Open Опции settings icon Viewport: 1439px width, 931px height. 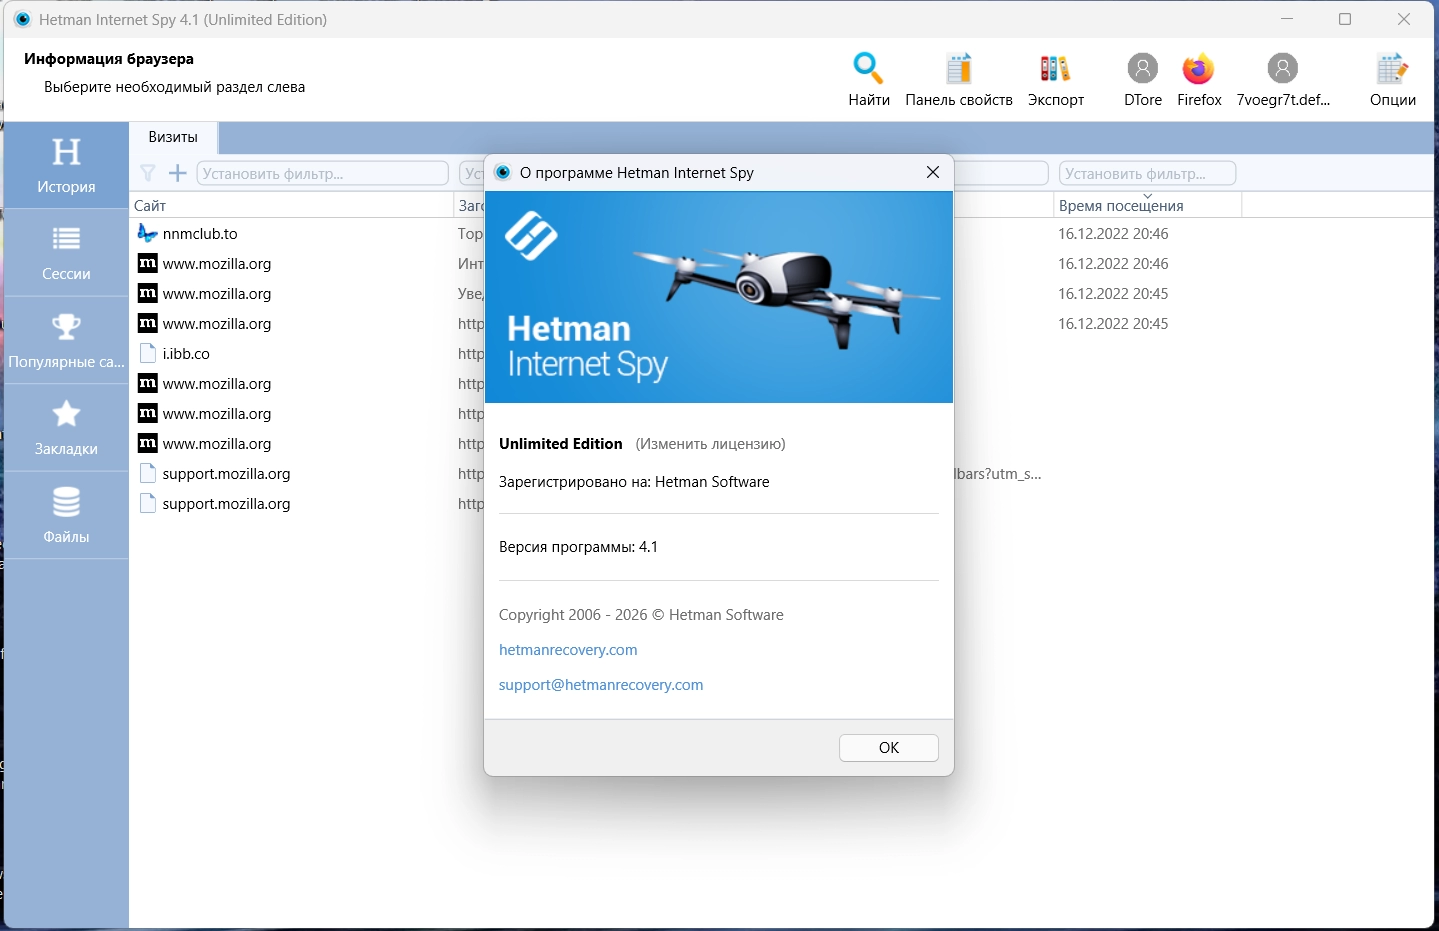[1392, 68]
